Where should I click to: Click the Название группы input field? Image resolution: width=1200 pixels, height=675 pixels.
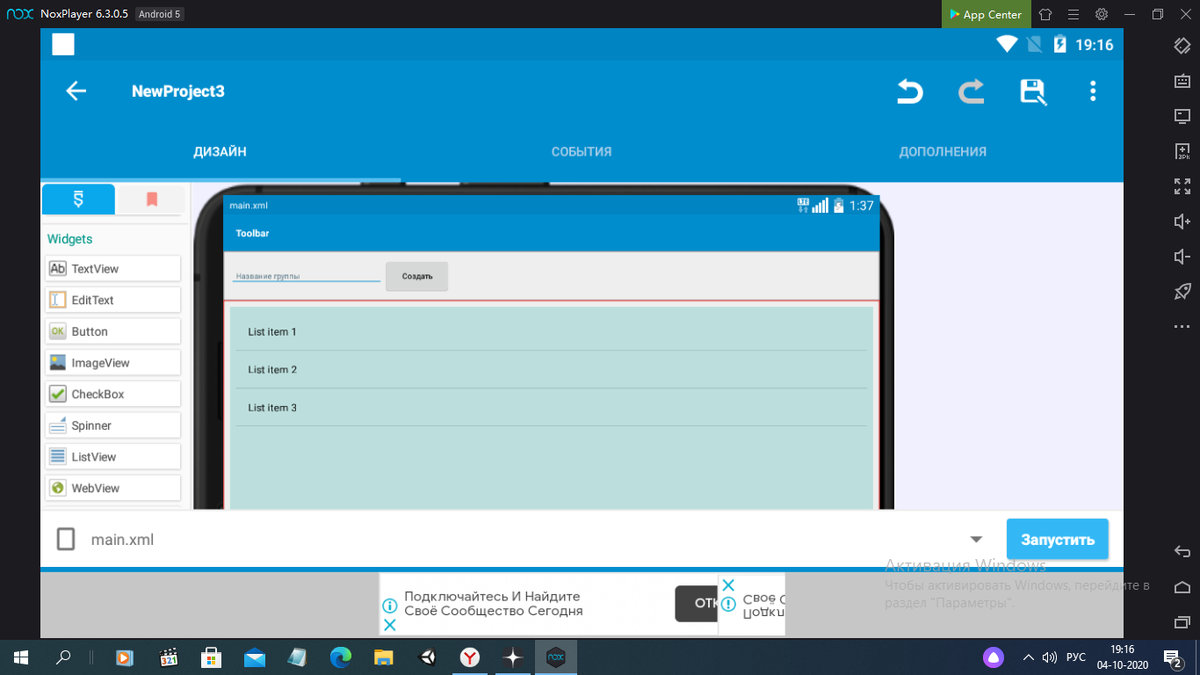(x=306, y=276)
